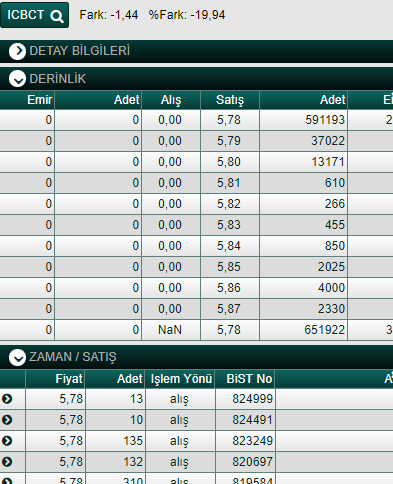Click the quantity 4000 cell

(x=304, y=288)
